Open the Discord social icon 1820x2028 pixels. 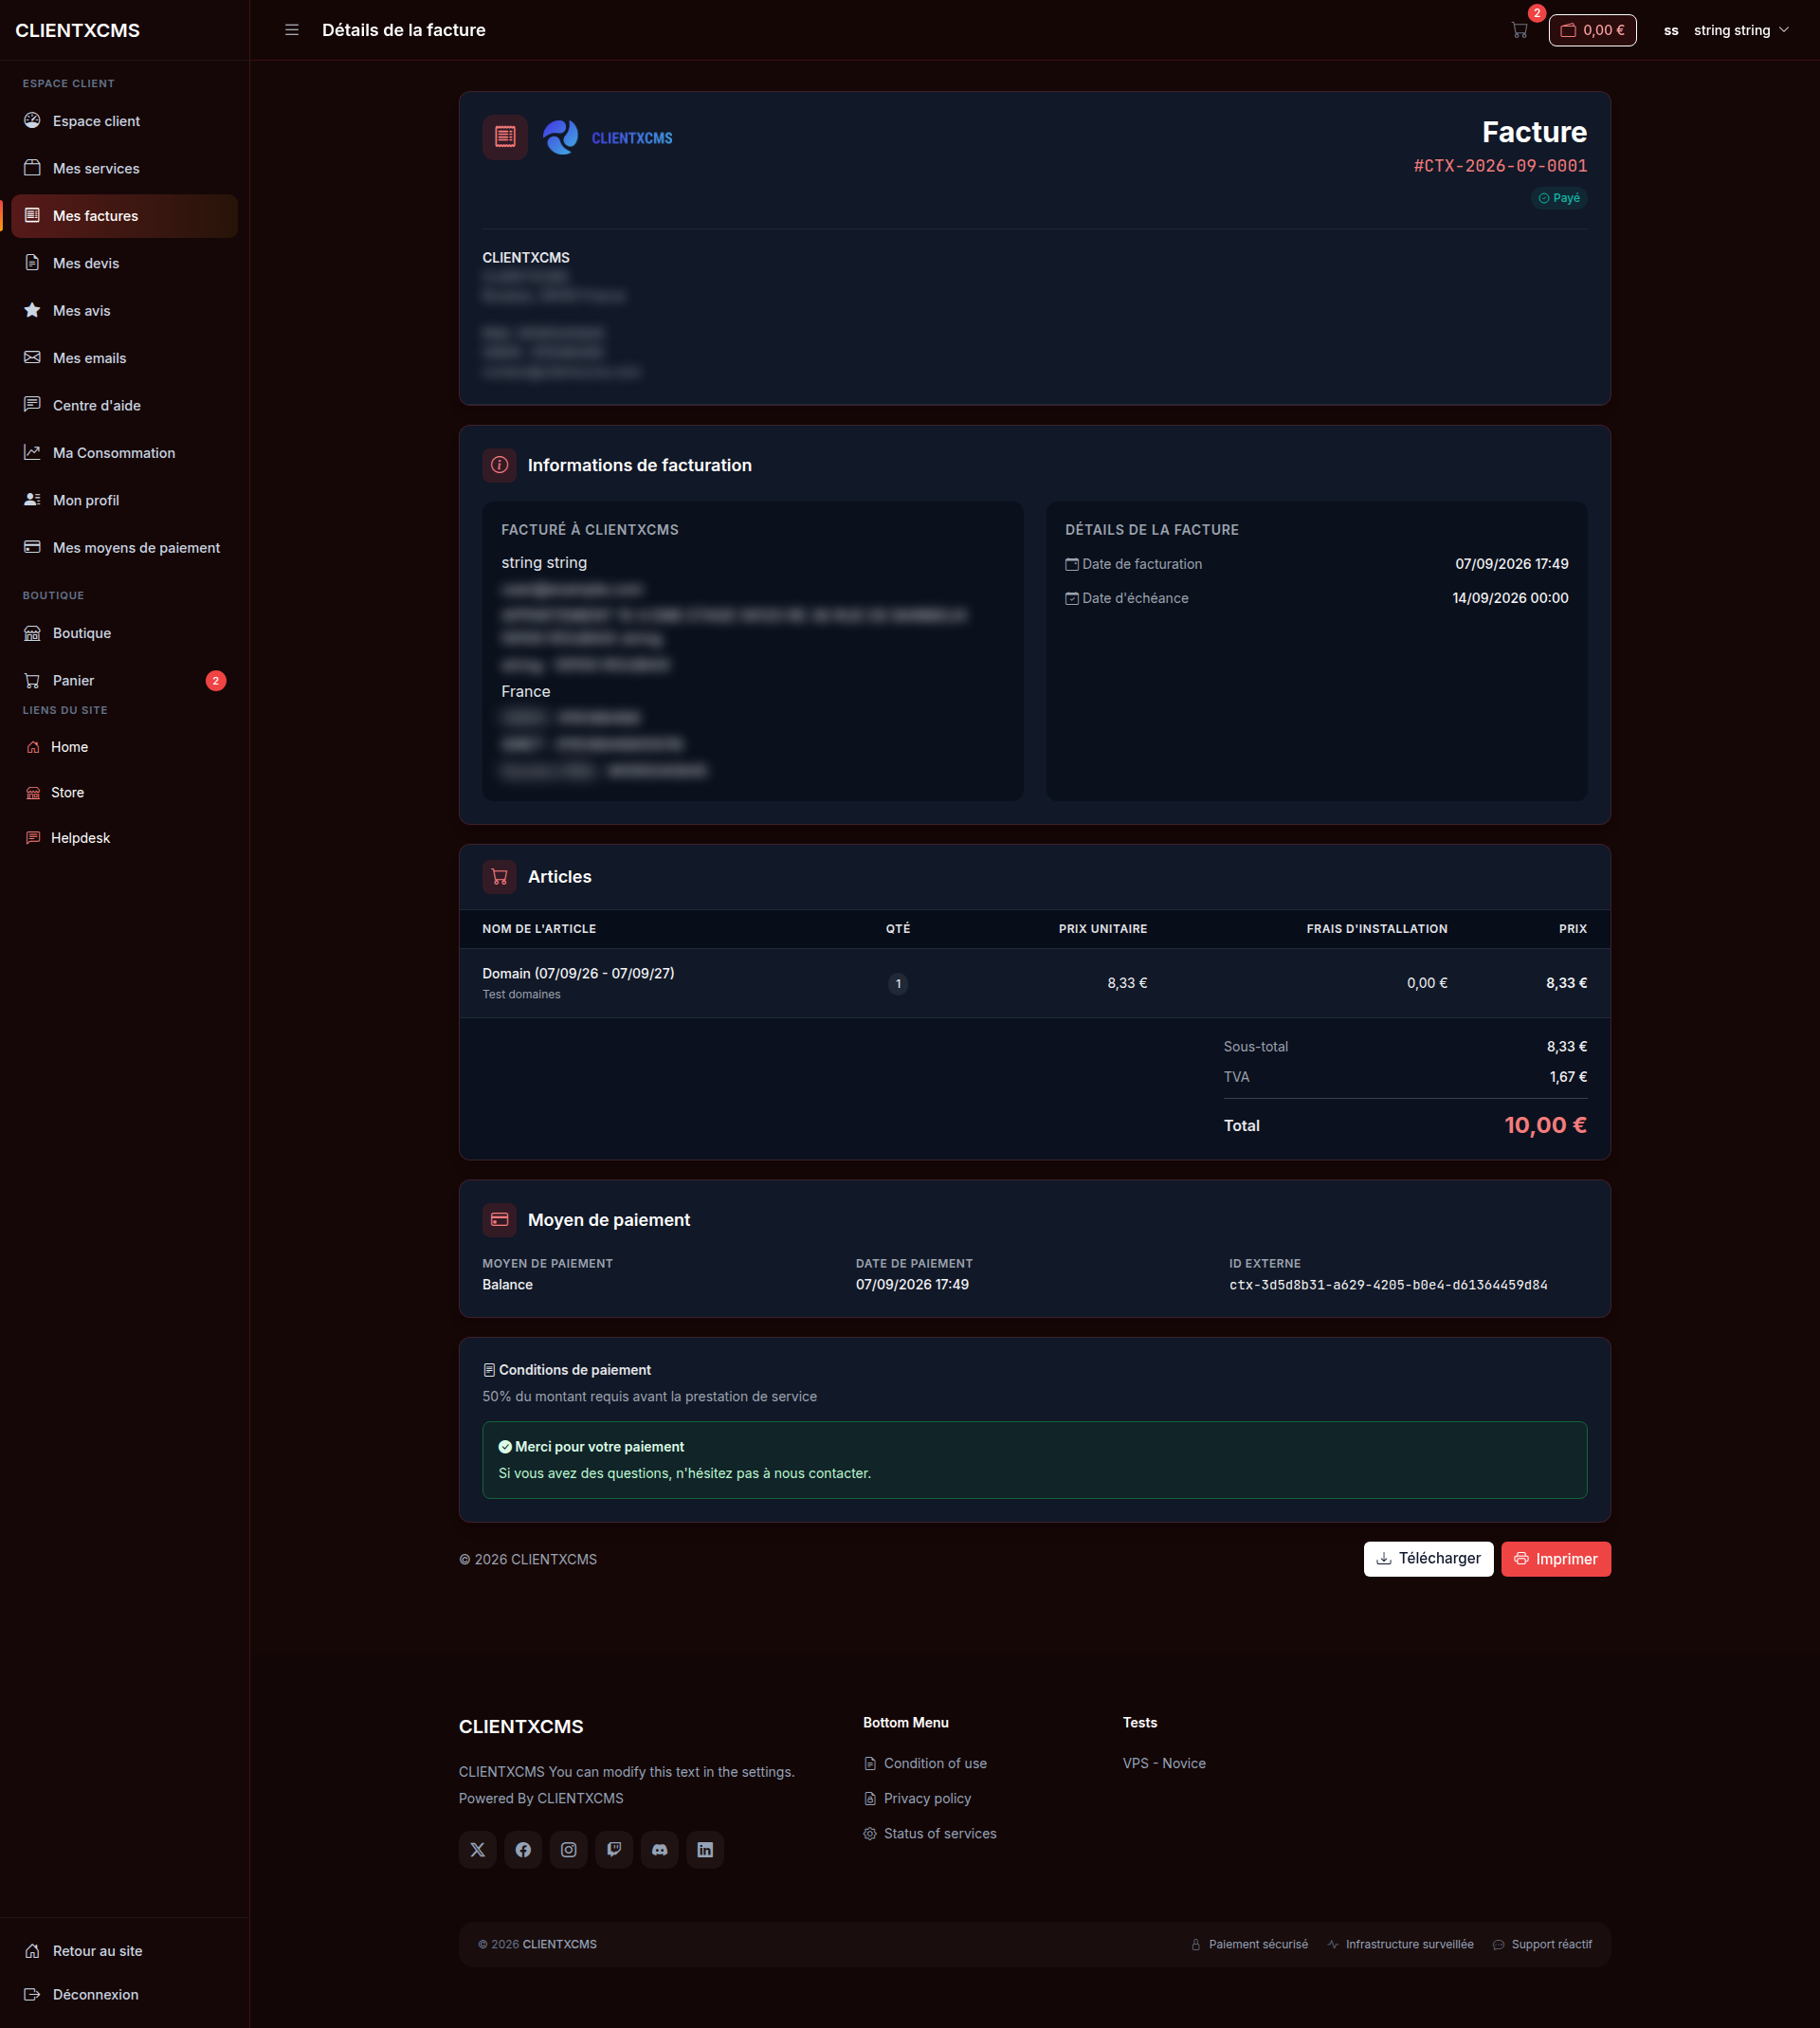click(660, 1850)
